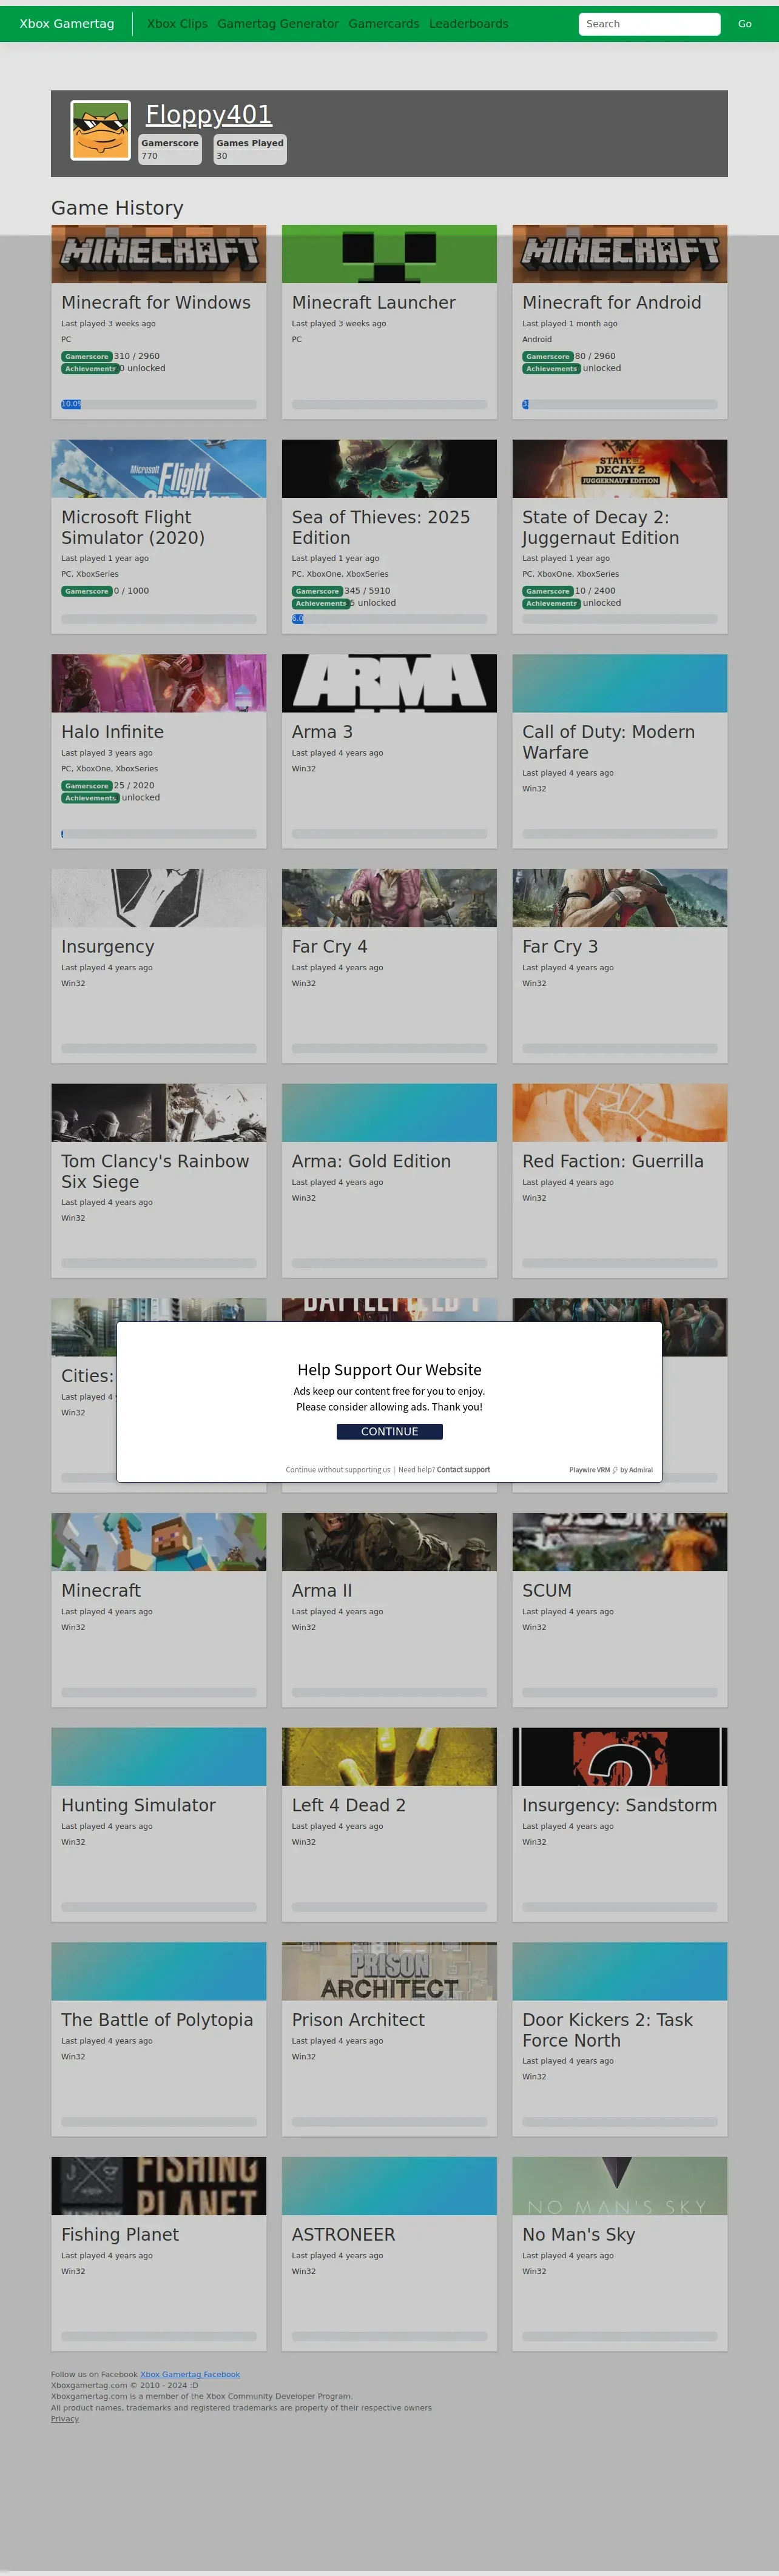The width and height of the screenshot is (779, 2576).
Task: Open the Insurgency thumbnail
Action: pyautogui.click(x=159, y=898)
